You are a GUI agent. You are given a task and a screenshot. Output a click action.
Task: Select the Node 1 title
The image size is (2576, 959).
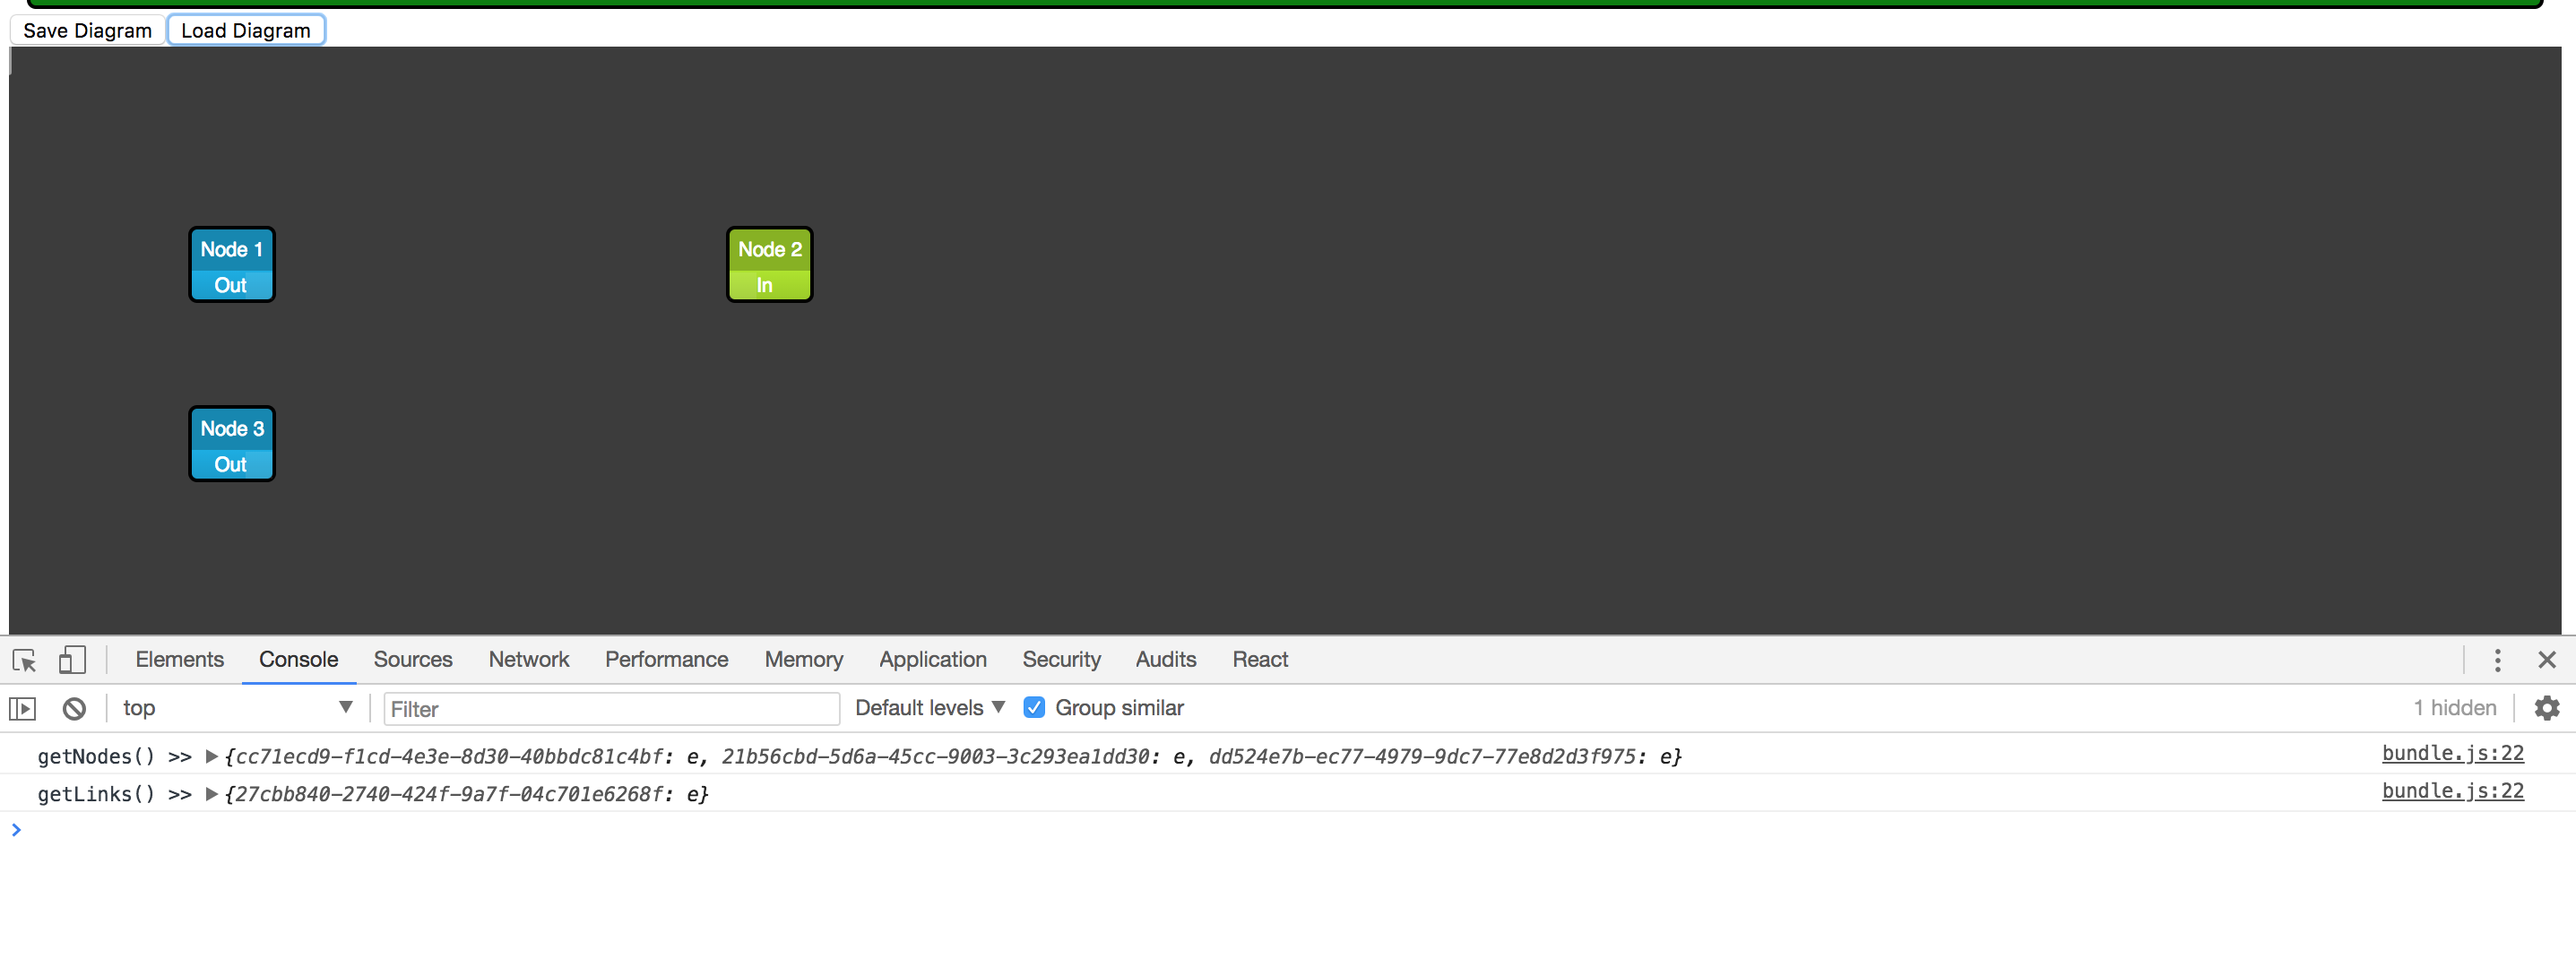pyautogui.click(x=231, y=249)
